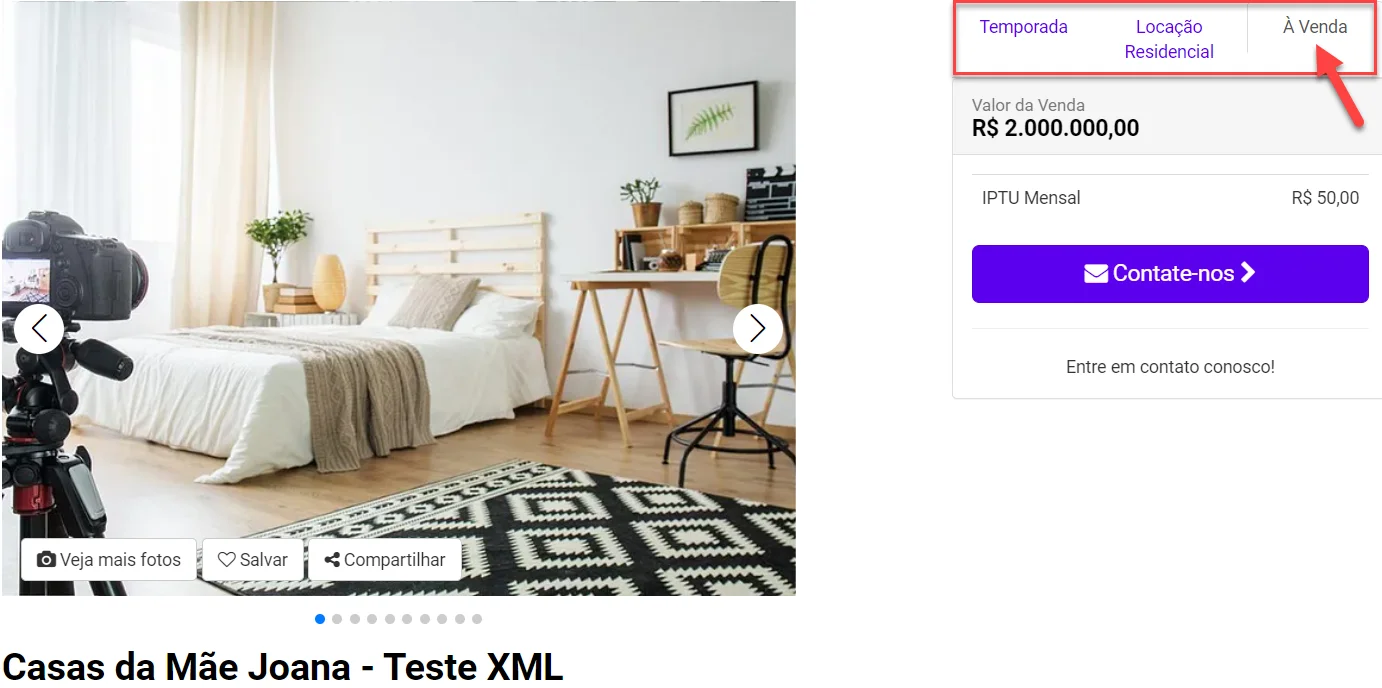Select the first carousel dot indicator
This screenshot has height=688, width=1382.
320,619
